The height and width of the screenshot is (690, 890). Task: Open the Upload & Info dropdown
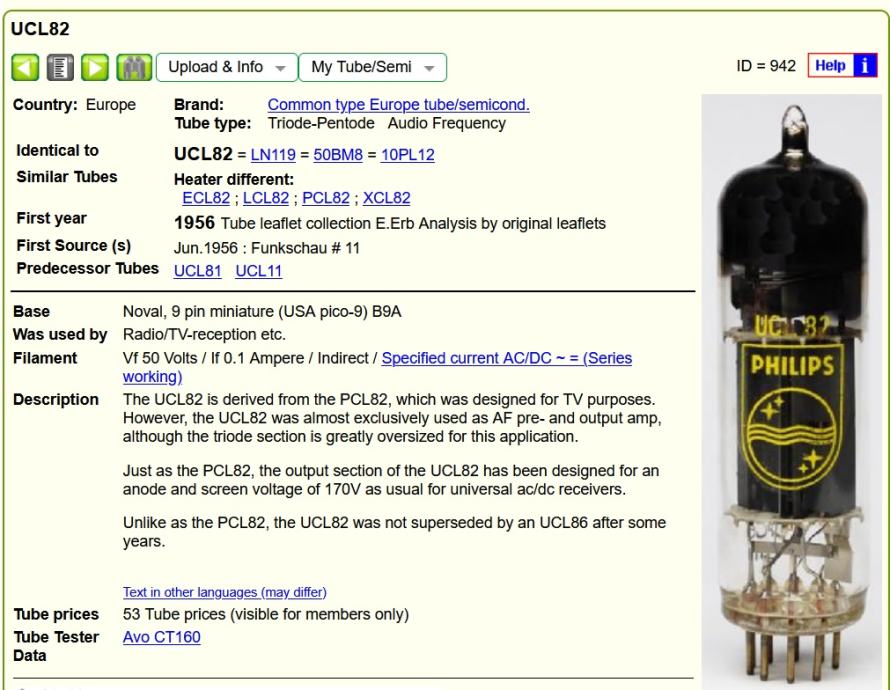(226, 68)
